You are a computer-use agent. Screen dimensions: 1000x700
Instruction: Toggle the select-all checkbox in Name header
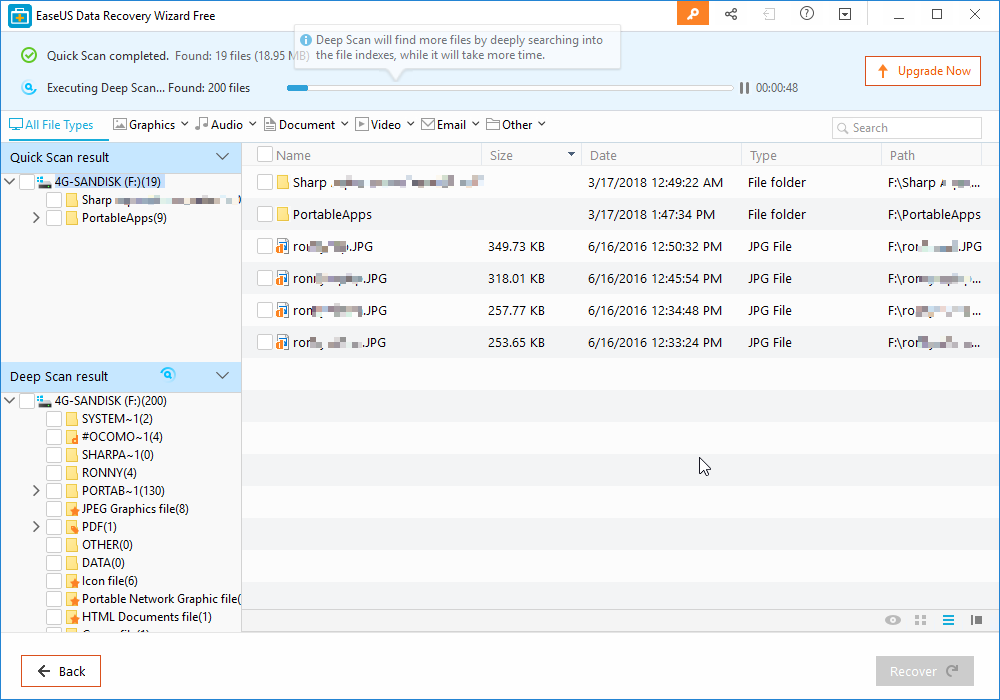(x=265, y=154)
